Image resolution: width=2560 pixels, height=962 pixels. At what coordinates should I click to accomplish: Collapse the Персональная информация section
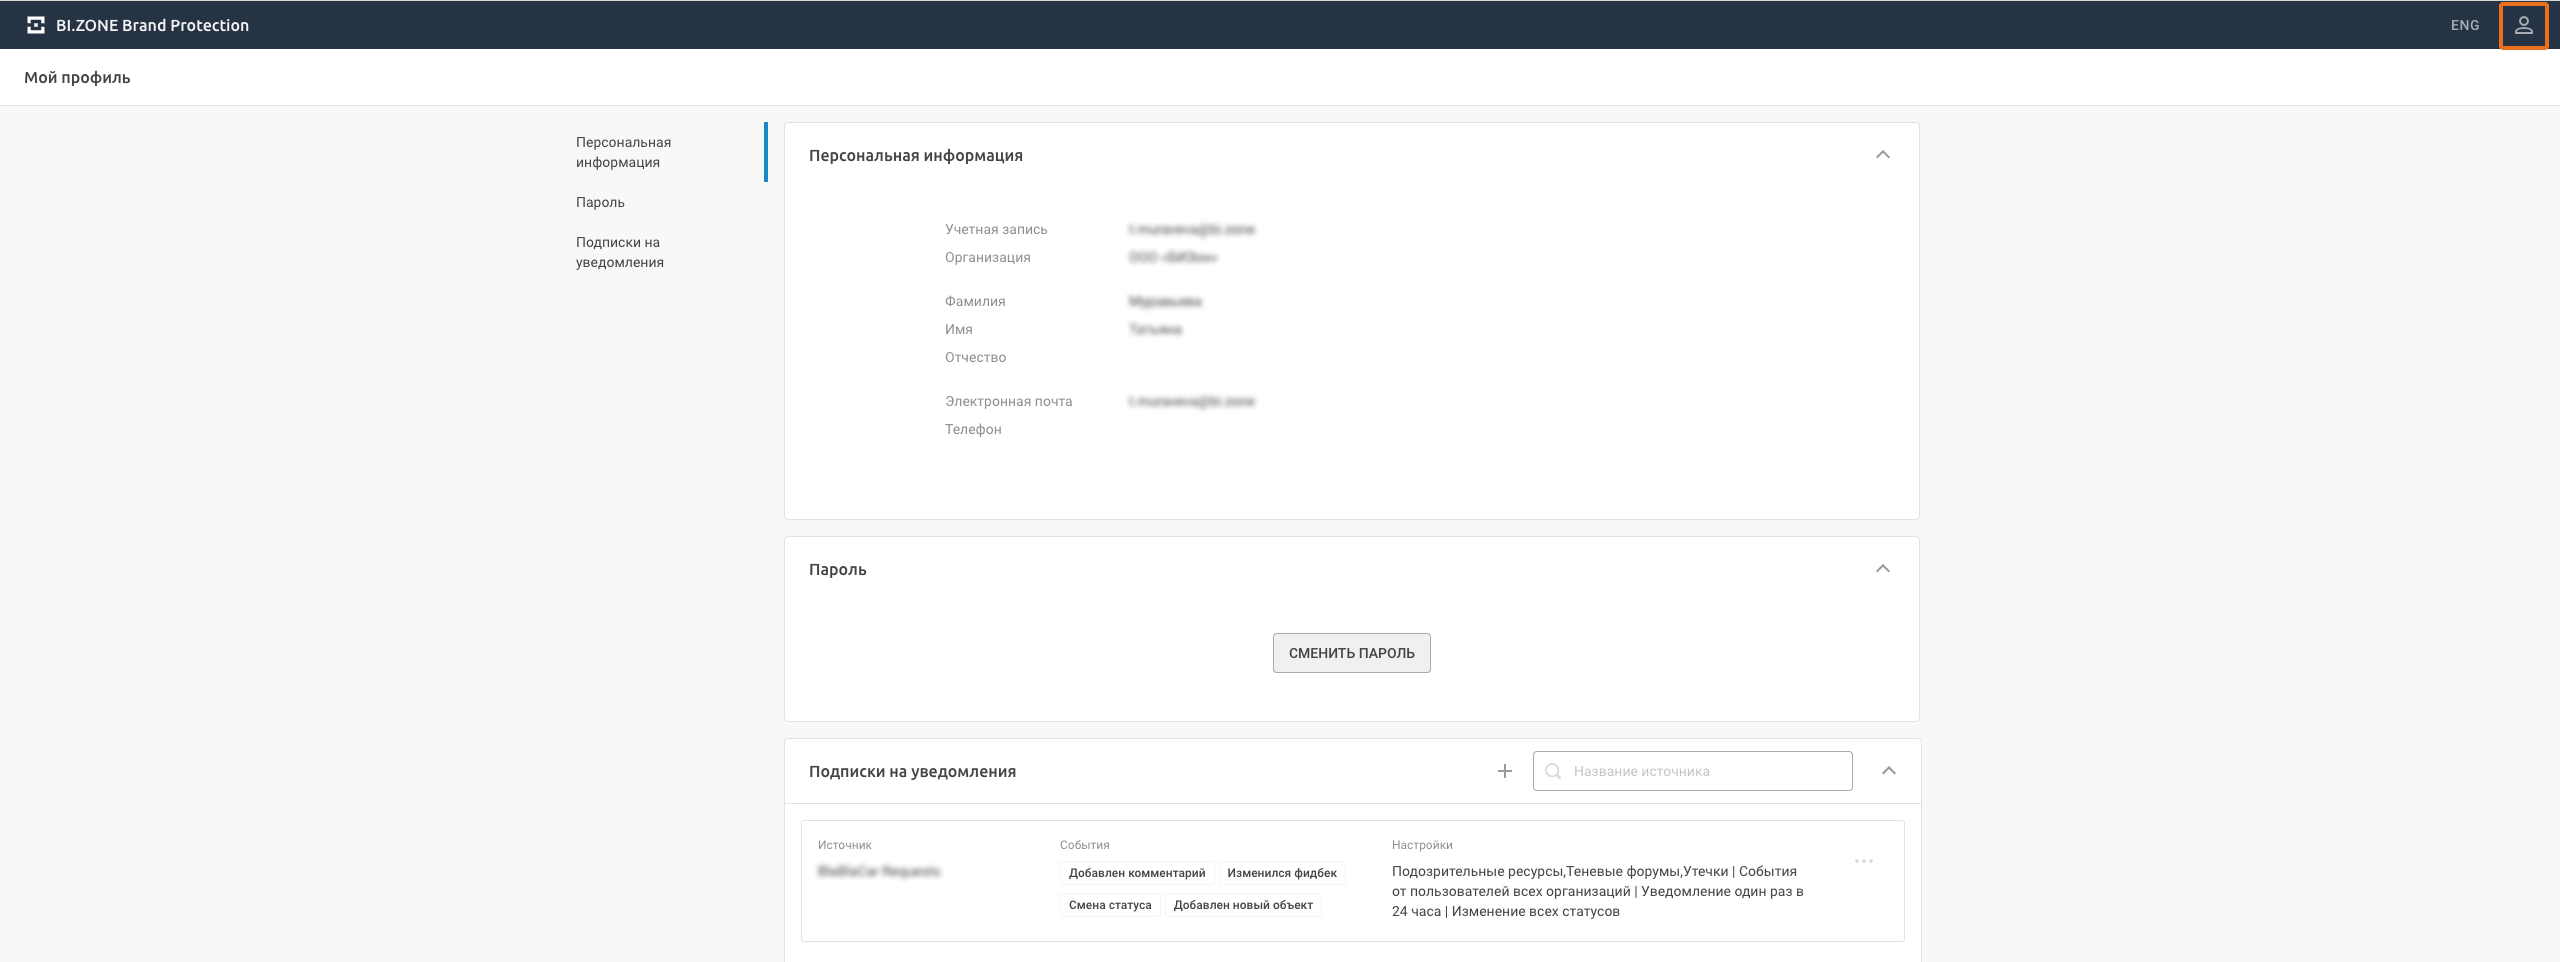pos(1883,155)
